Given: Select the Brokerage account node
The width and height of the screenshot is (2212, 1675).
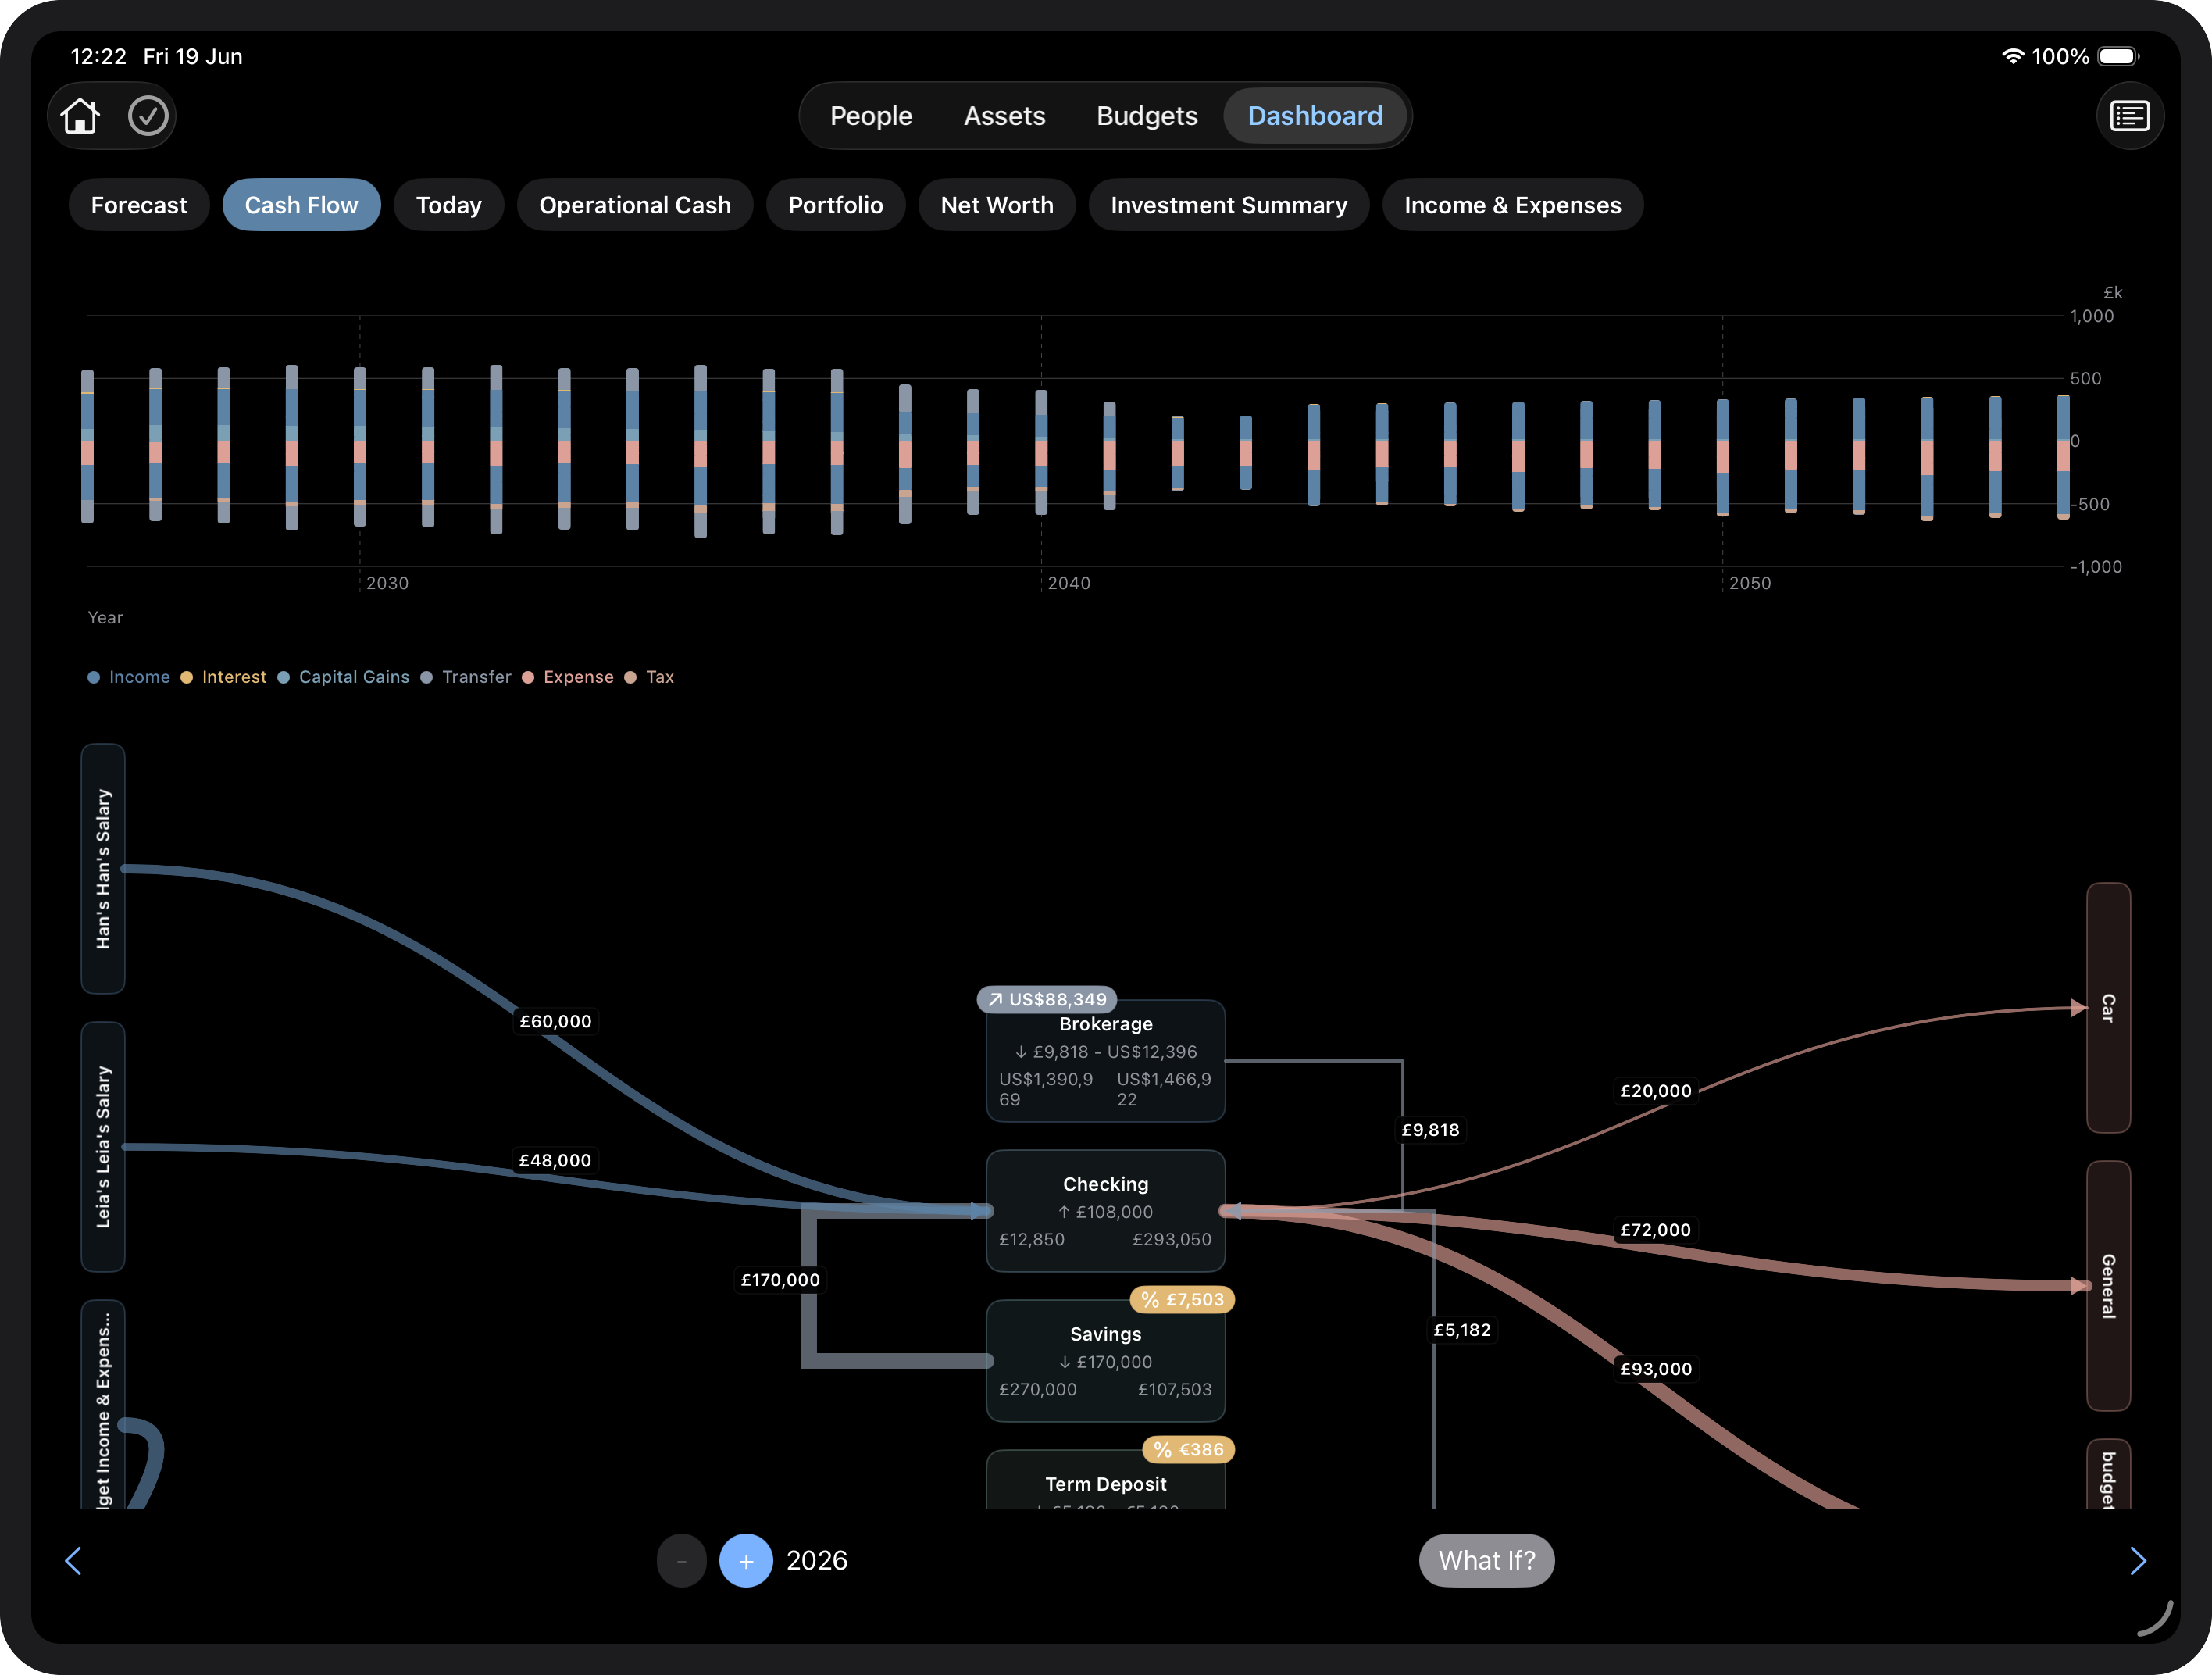Looking at the screenshot, I should (1106, 1061).
